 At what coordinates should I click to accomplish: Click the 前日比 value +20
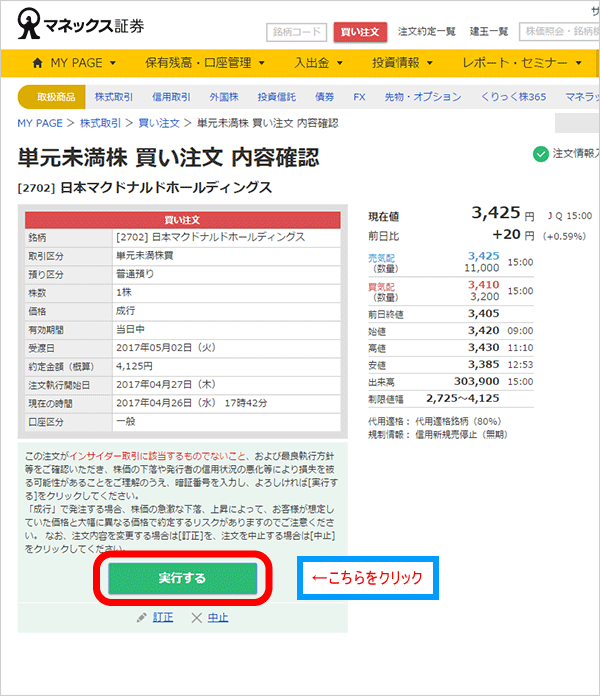(506, 234)
